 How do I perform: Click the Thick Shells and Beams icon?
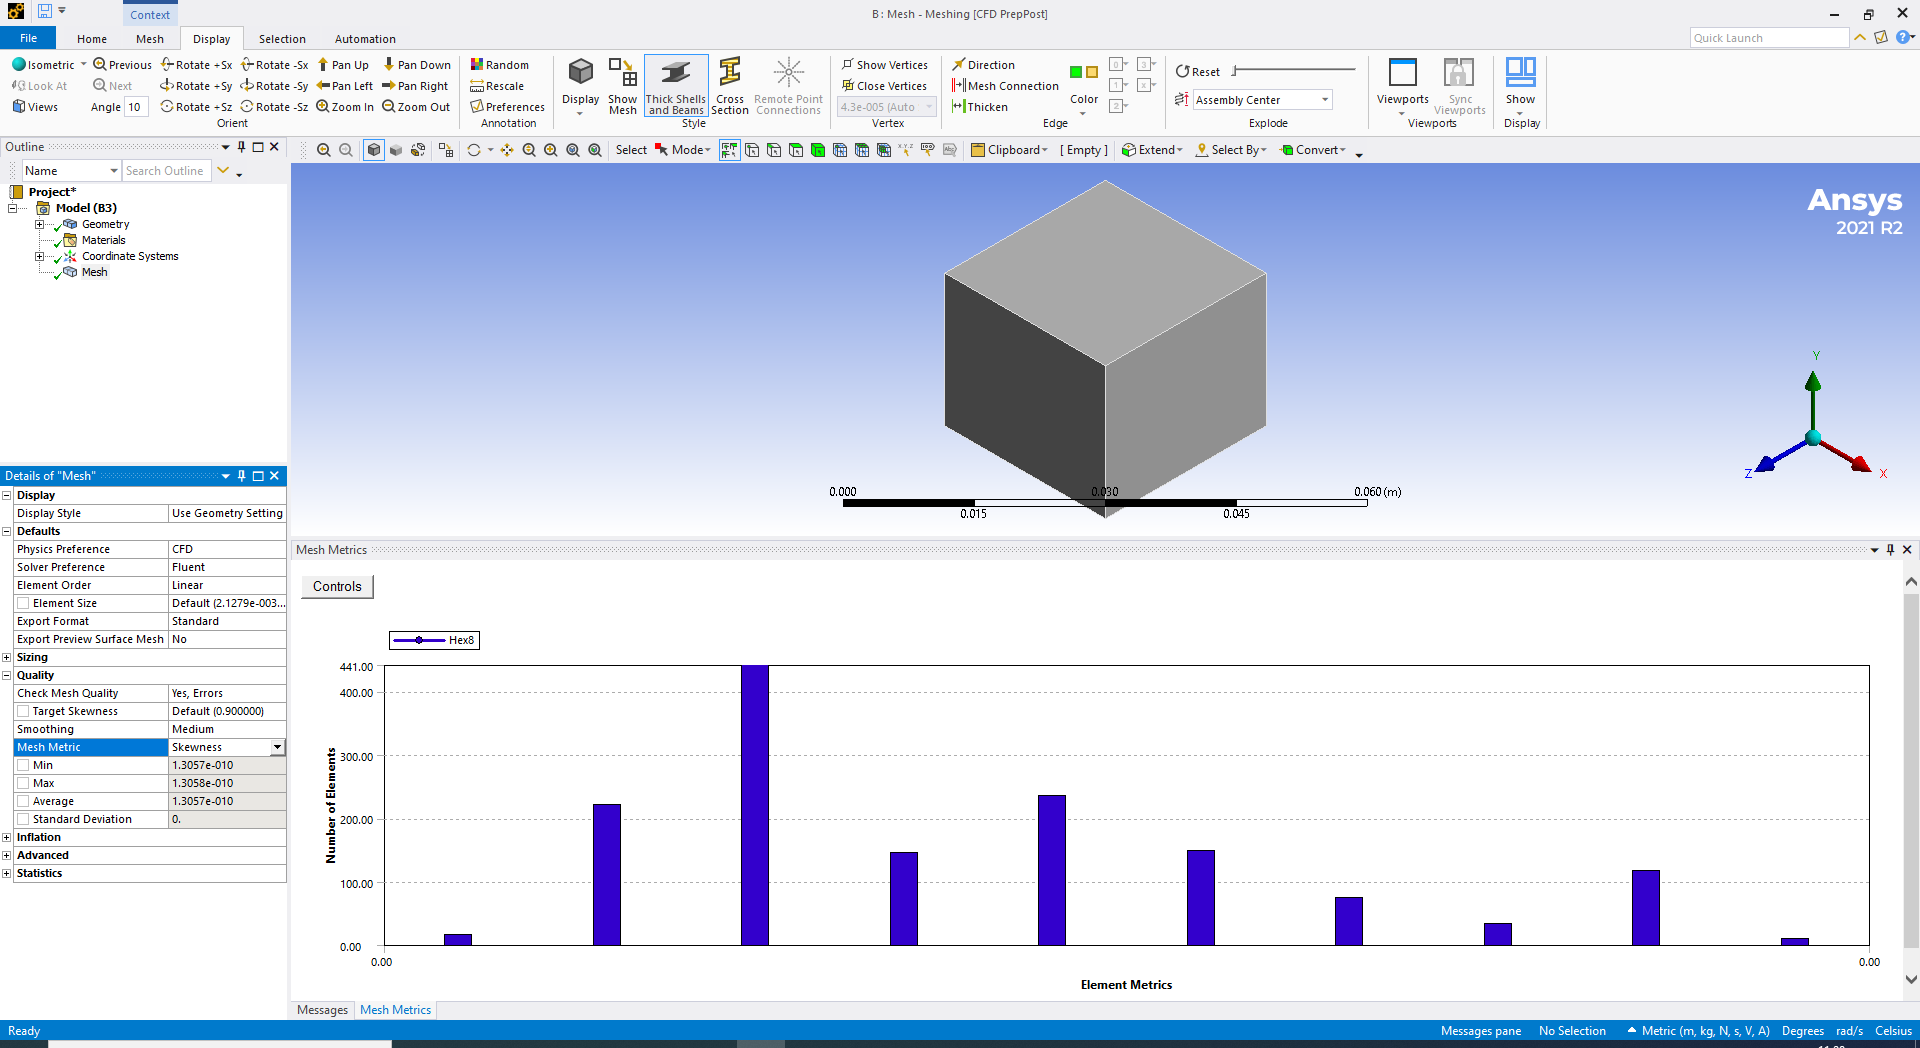click(676, 75)
